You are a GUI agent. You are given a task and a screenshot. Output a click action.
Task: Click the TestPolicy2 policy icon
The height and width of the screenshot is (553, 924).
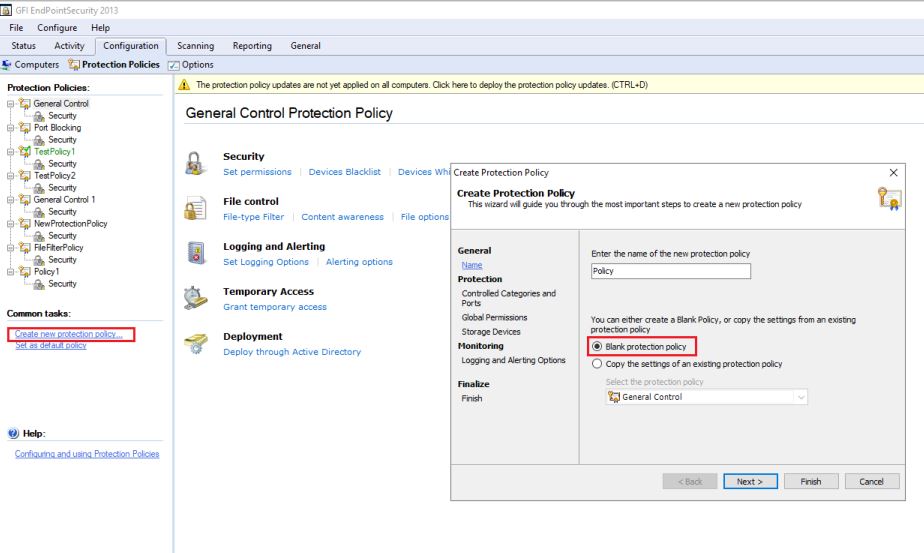[x=25, y=176]
